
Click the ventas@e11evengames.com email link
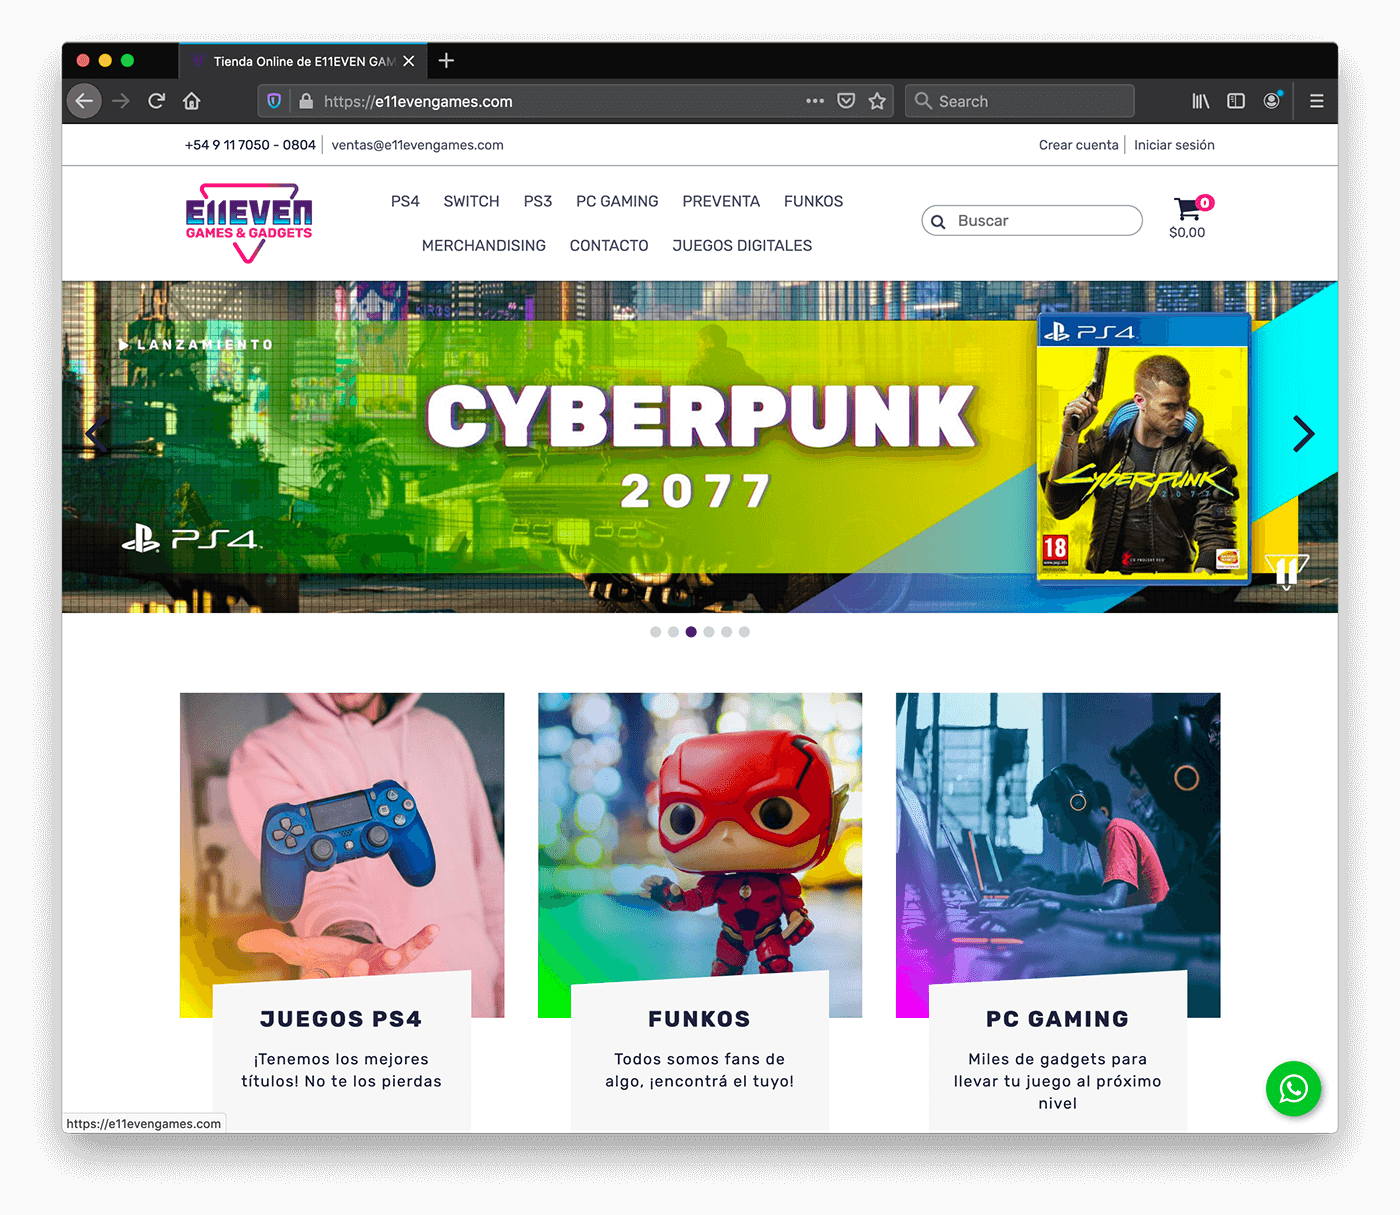[417, 145]
